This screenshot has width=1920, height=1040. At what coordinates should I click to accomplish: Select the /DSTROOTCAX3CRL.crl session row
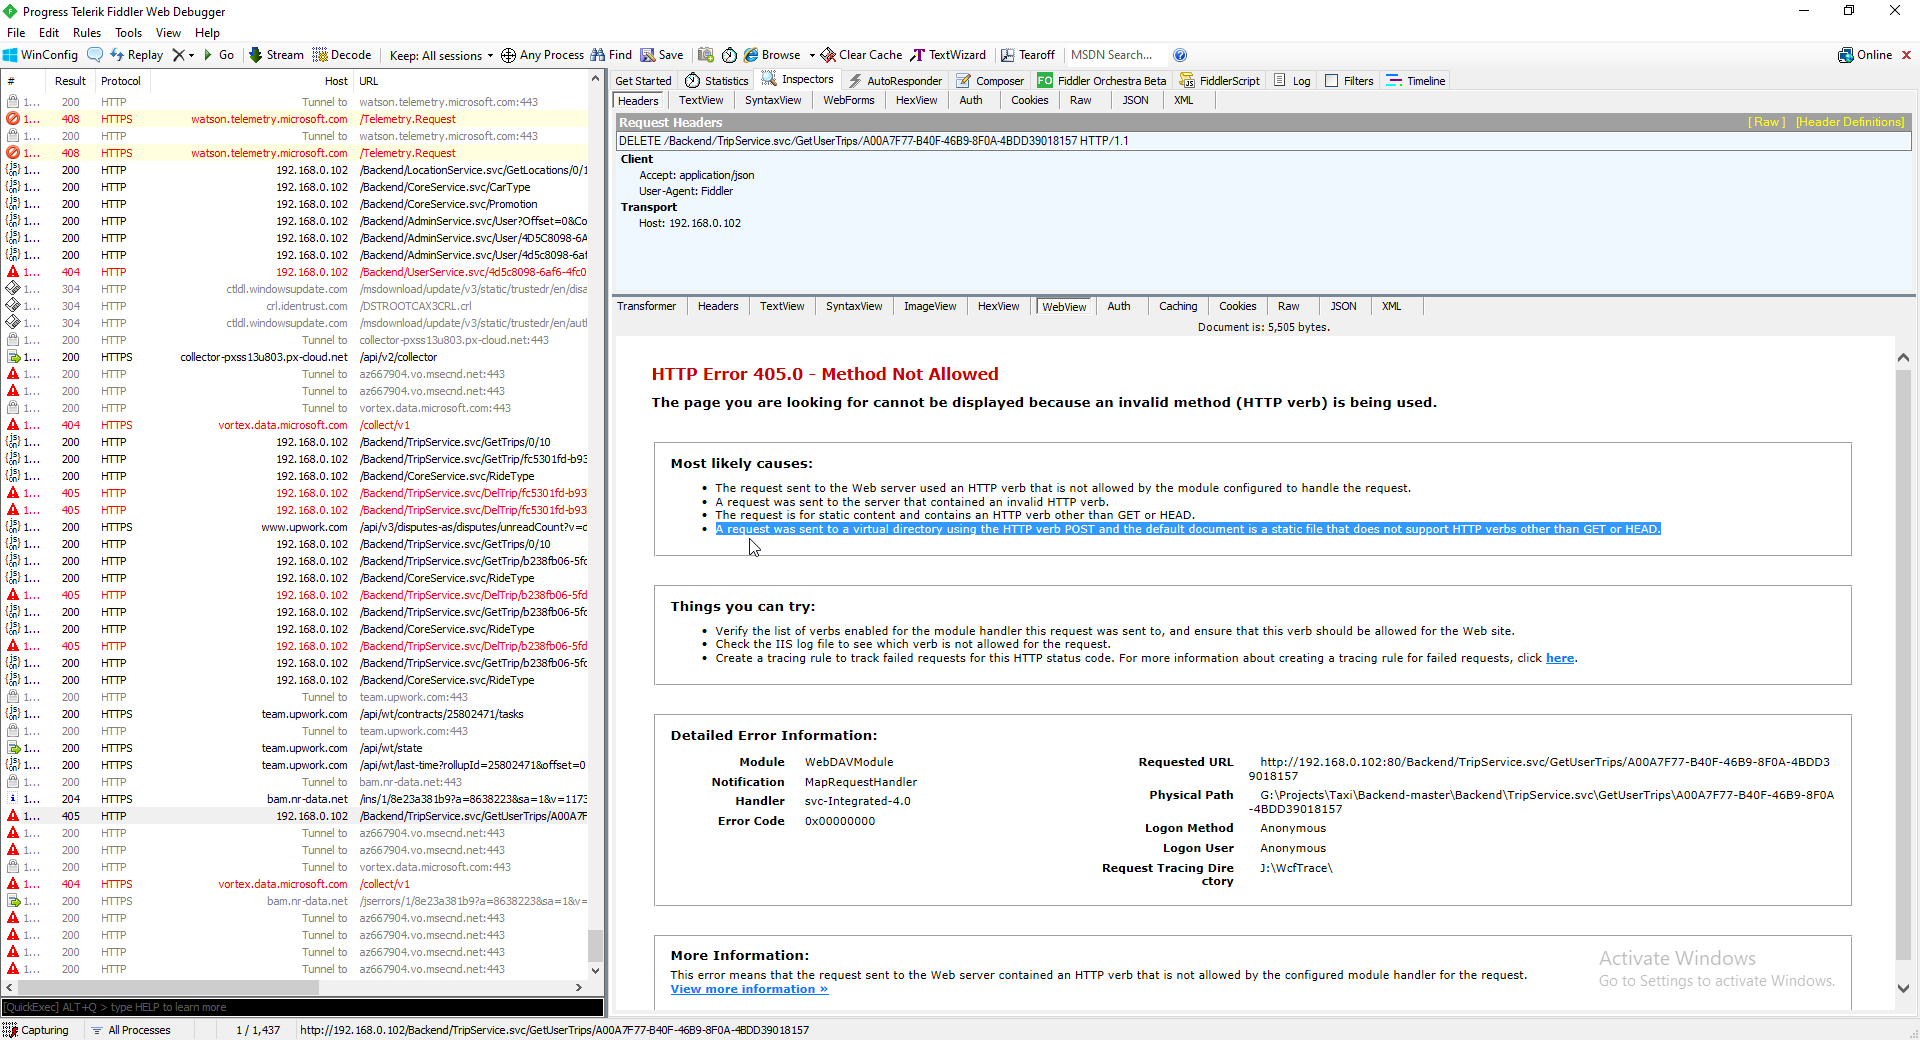[x=295, y=306]
